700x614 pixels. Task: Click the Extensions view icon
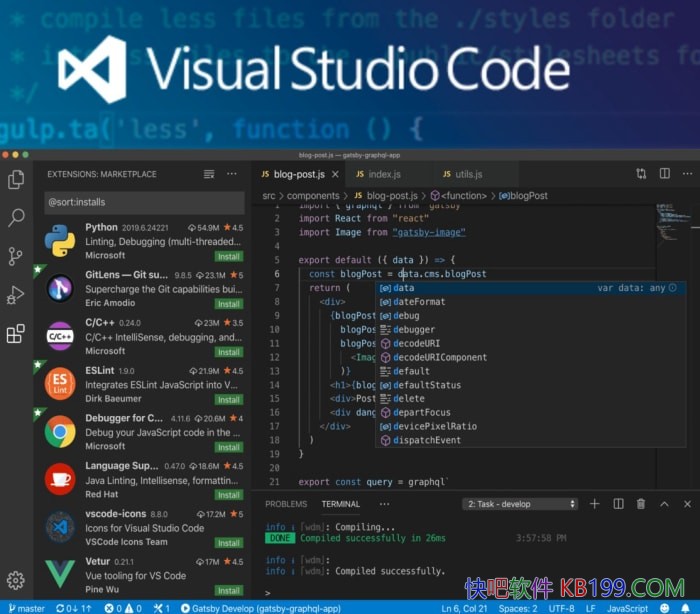pos(16,334)
